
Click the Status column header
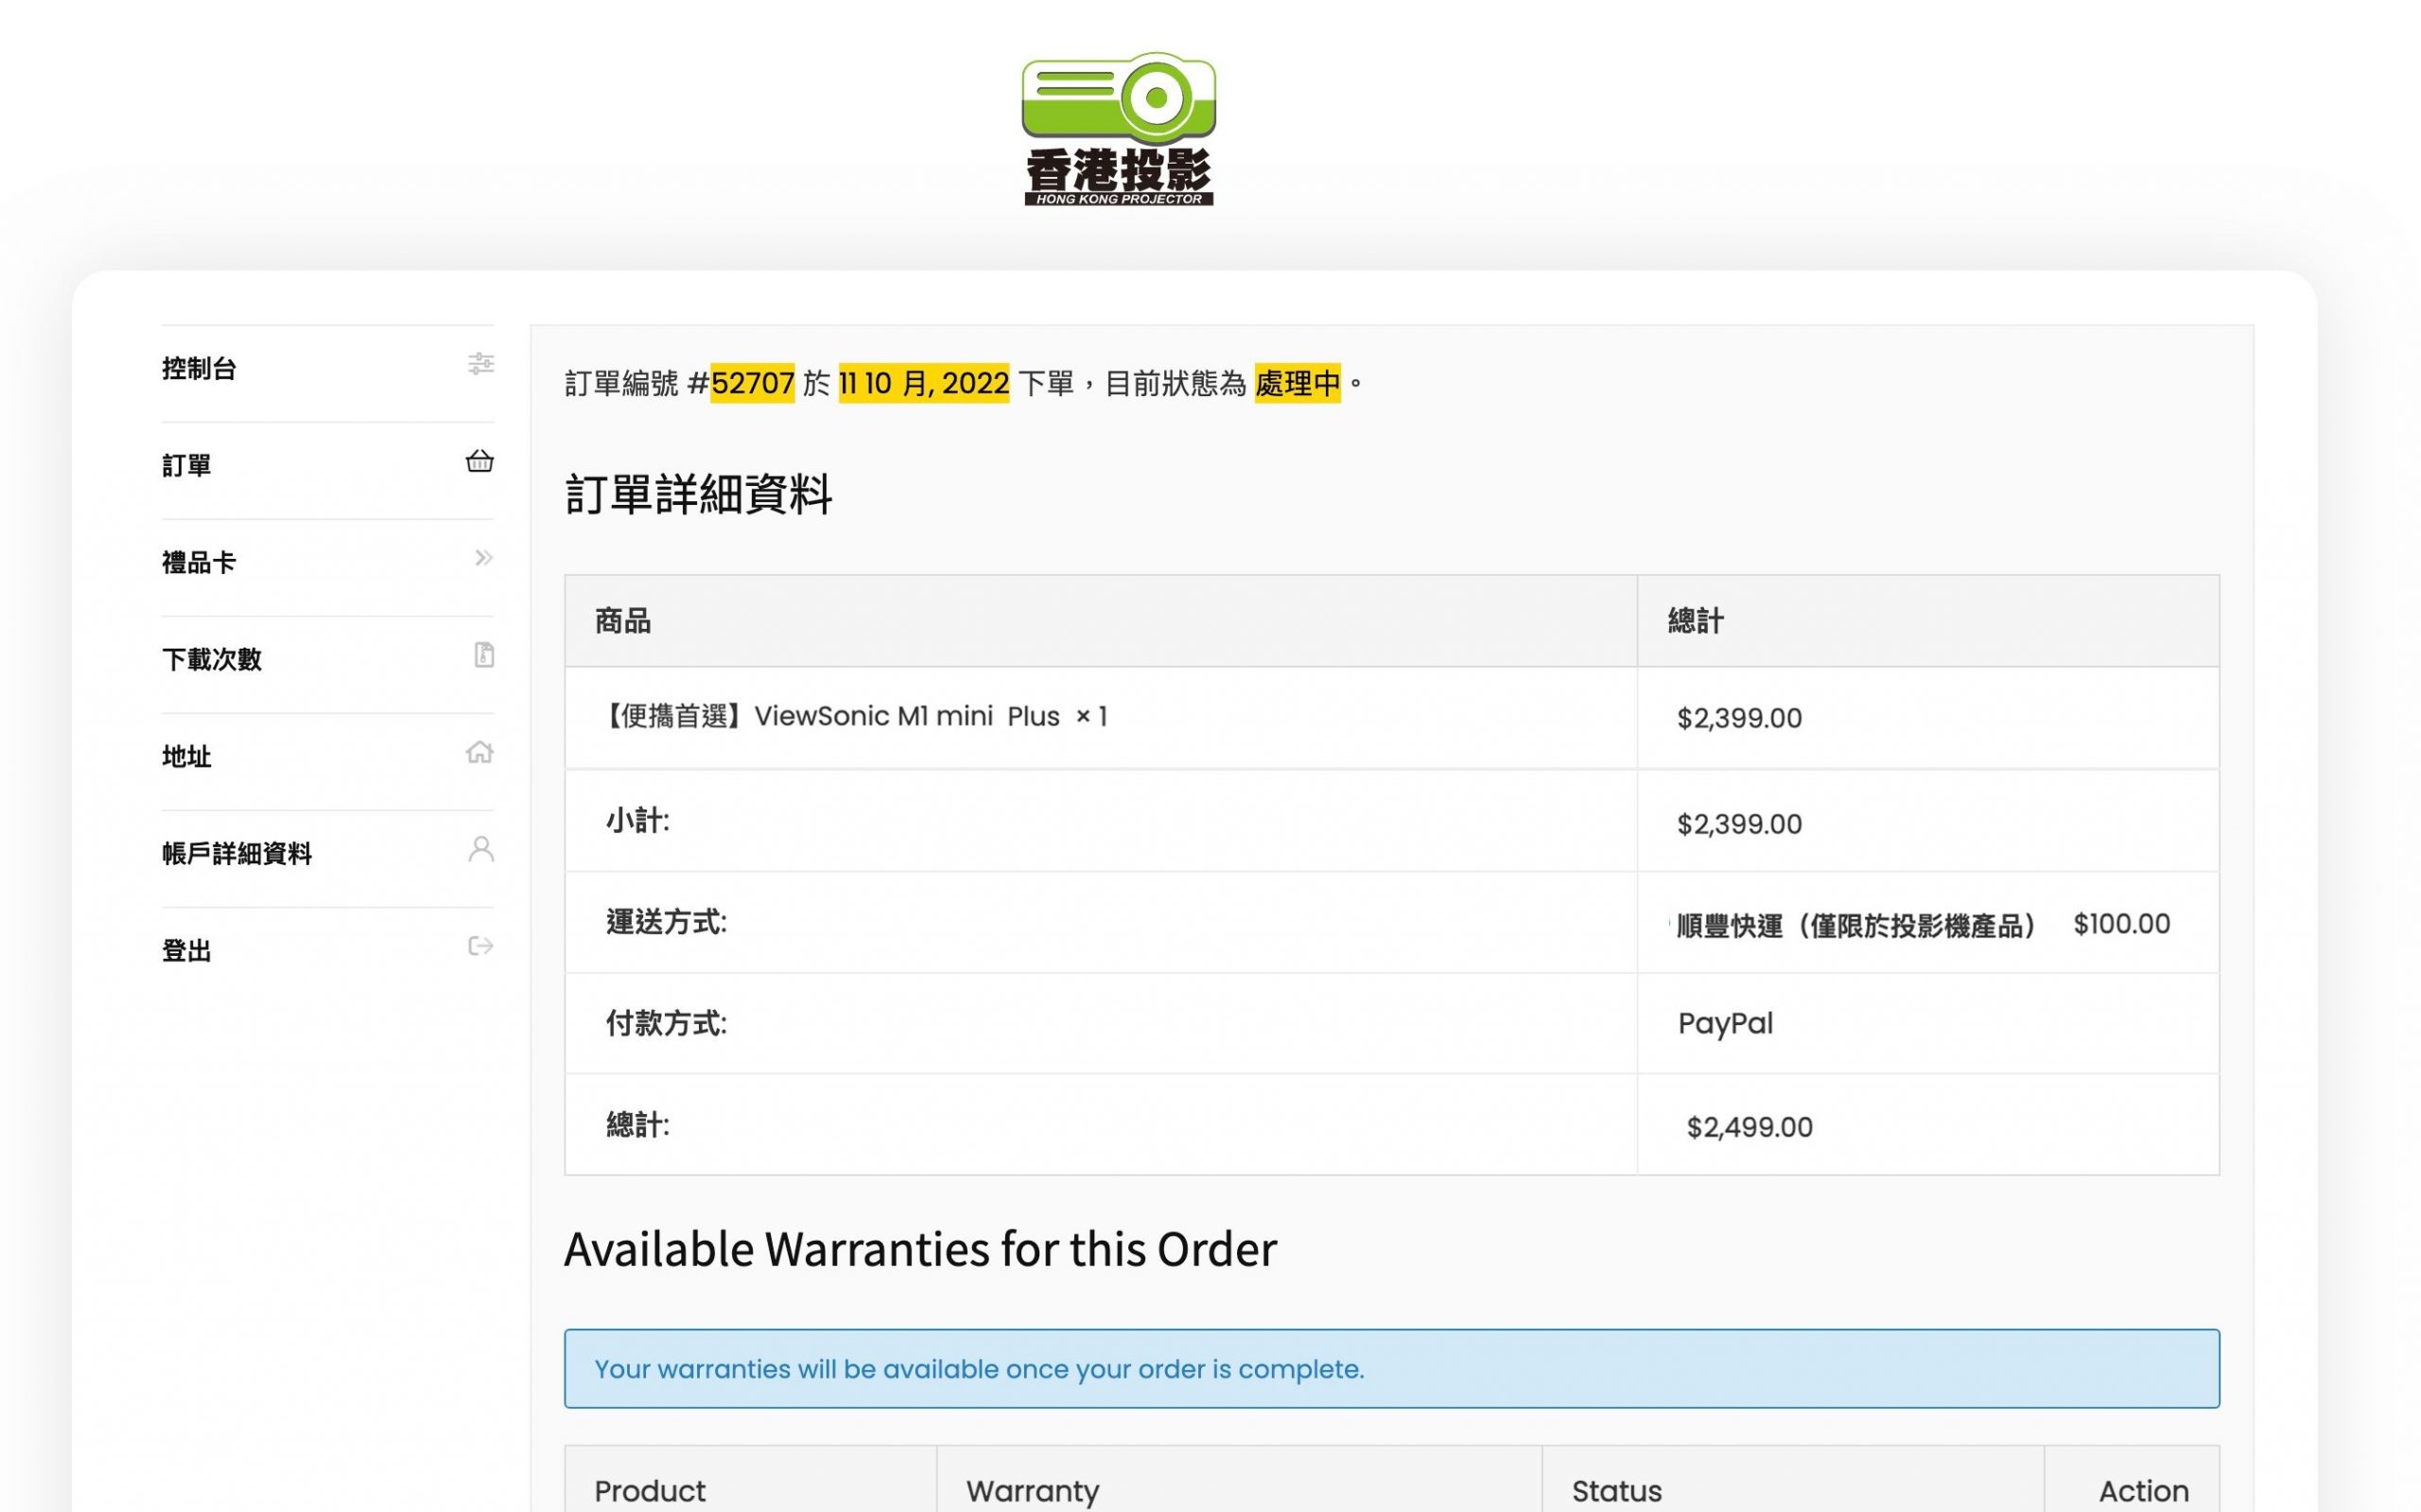(x=1617, y=1491)
